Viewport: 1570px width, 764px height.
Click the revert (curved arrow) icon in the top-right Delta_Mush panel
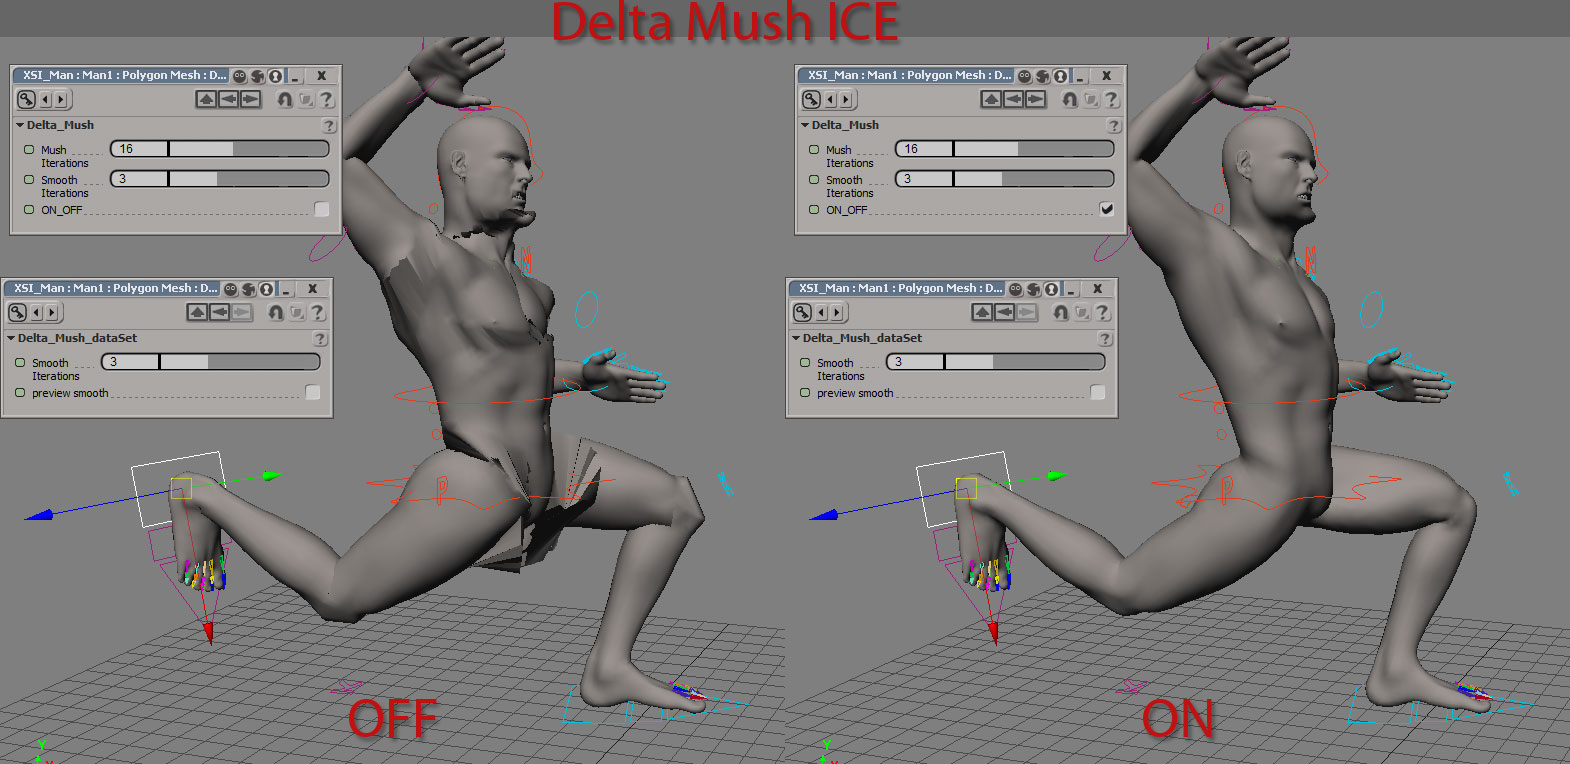click(1070, 99)
